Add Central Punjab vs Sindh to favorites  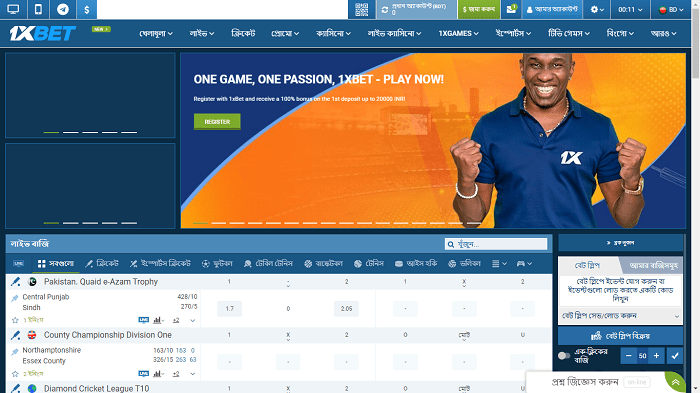[x=15, y=320]
